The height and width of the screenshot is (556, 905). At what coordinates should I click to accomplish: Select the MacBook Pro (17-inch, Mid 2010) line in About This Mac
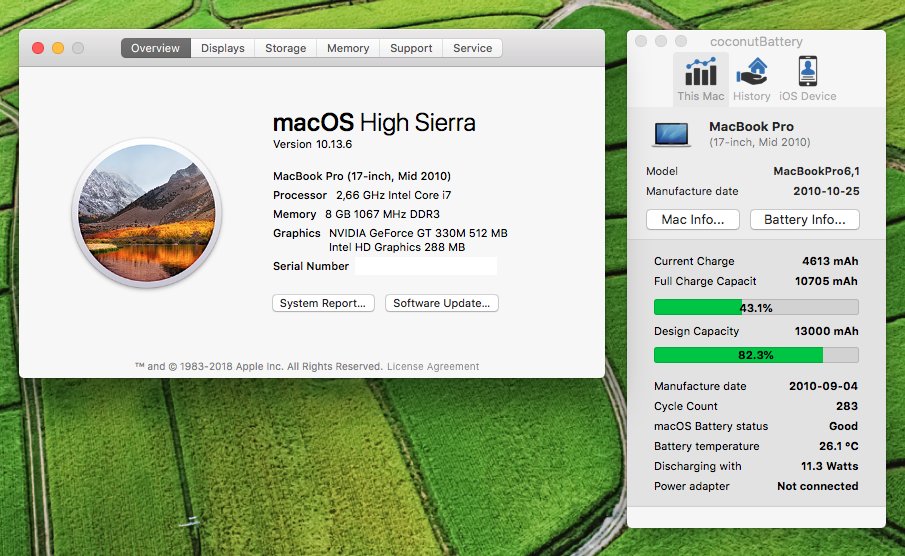point(362,176)
